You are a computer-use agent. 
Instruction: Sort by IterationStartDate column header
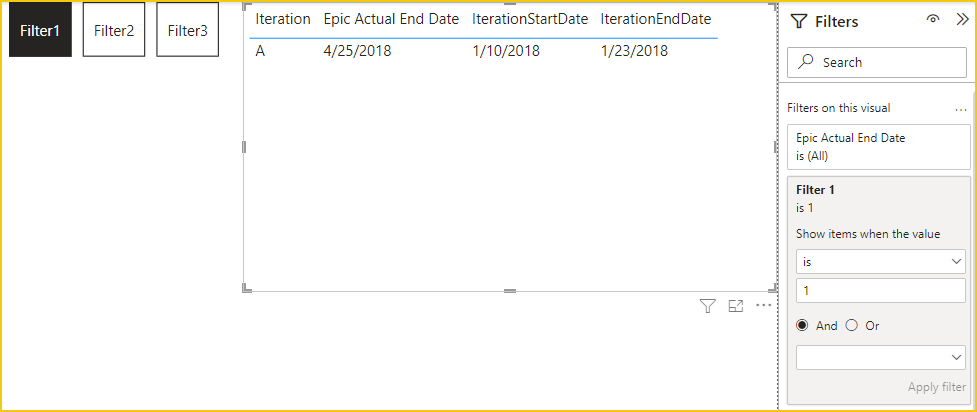pos(530,19)
